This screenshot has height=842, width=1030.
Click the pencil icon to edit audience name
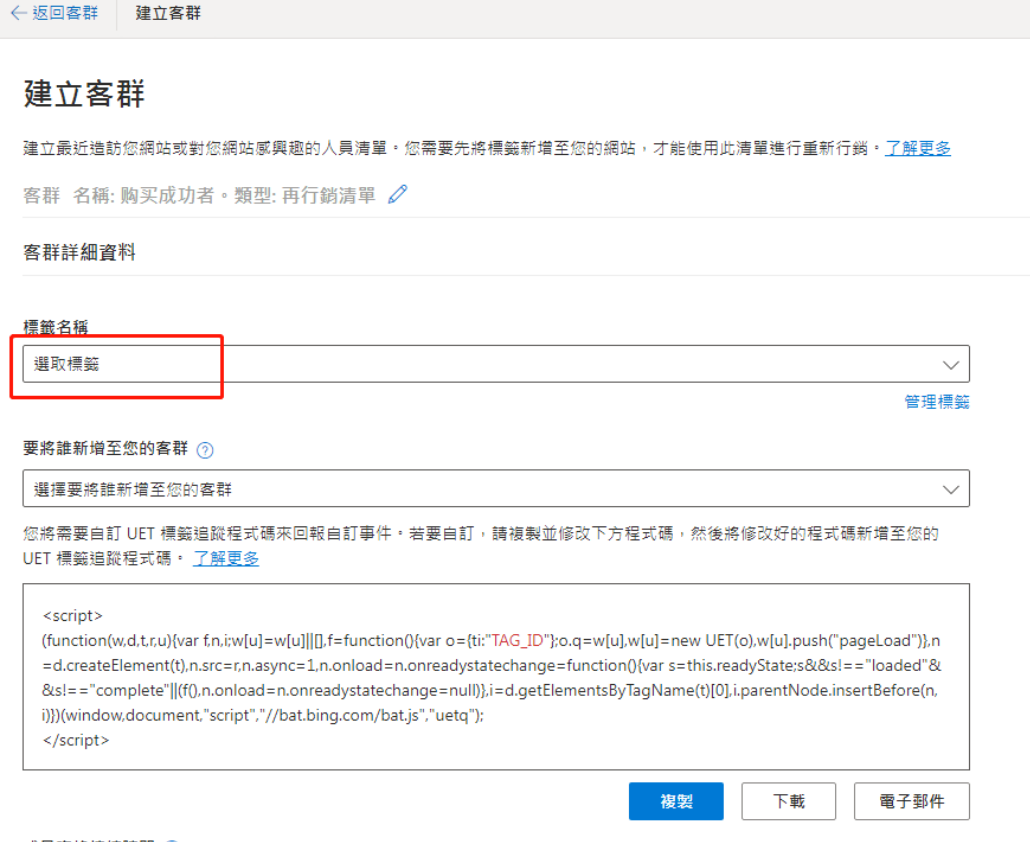[397, 194]
